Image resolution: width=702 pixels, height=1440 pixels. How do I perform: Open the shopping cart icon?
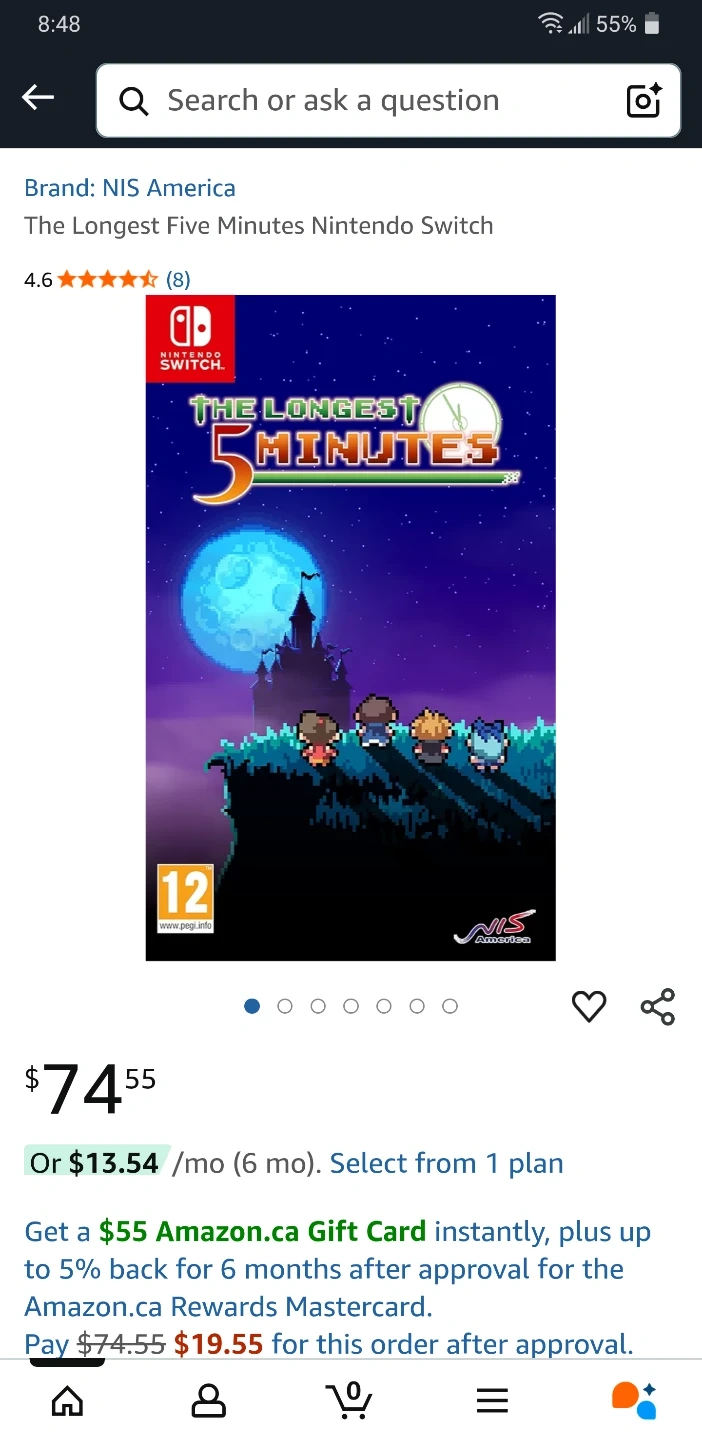pos(350,1401)
